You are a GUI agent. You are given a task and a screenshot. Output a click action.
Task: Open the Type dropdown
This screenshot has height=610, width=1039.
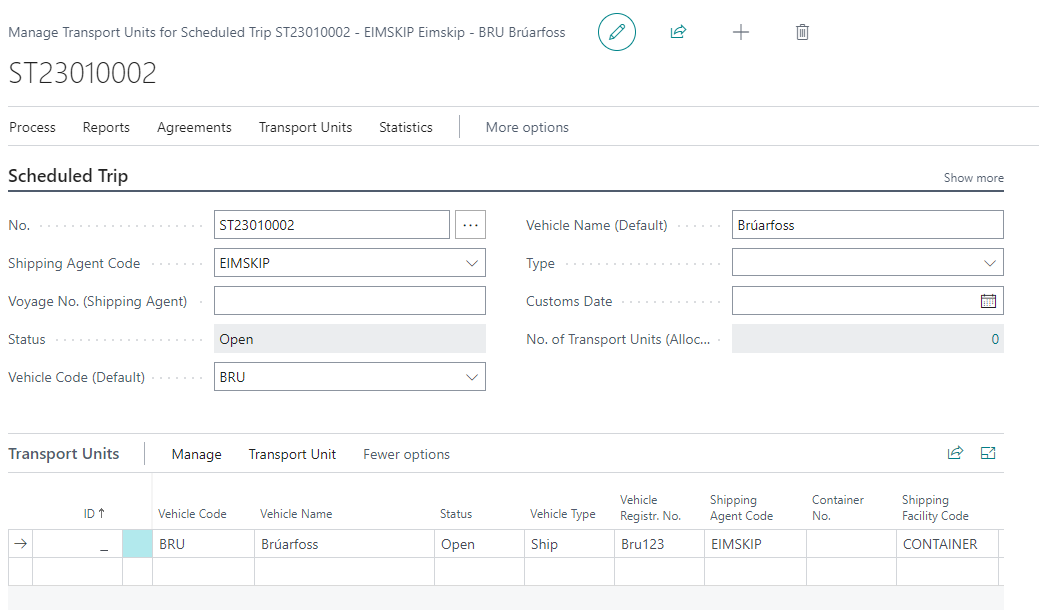989,263
